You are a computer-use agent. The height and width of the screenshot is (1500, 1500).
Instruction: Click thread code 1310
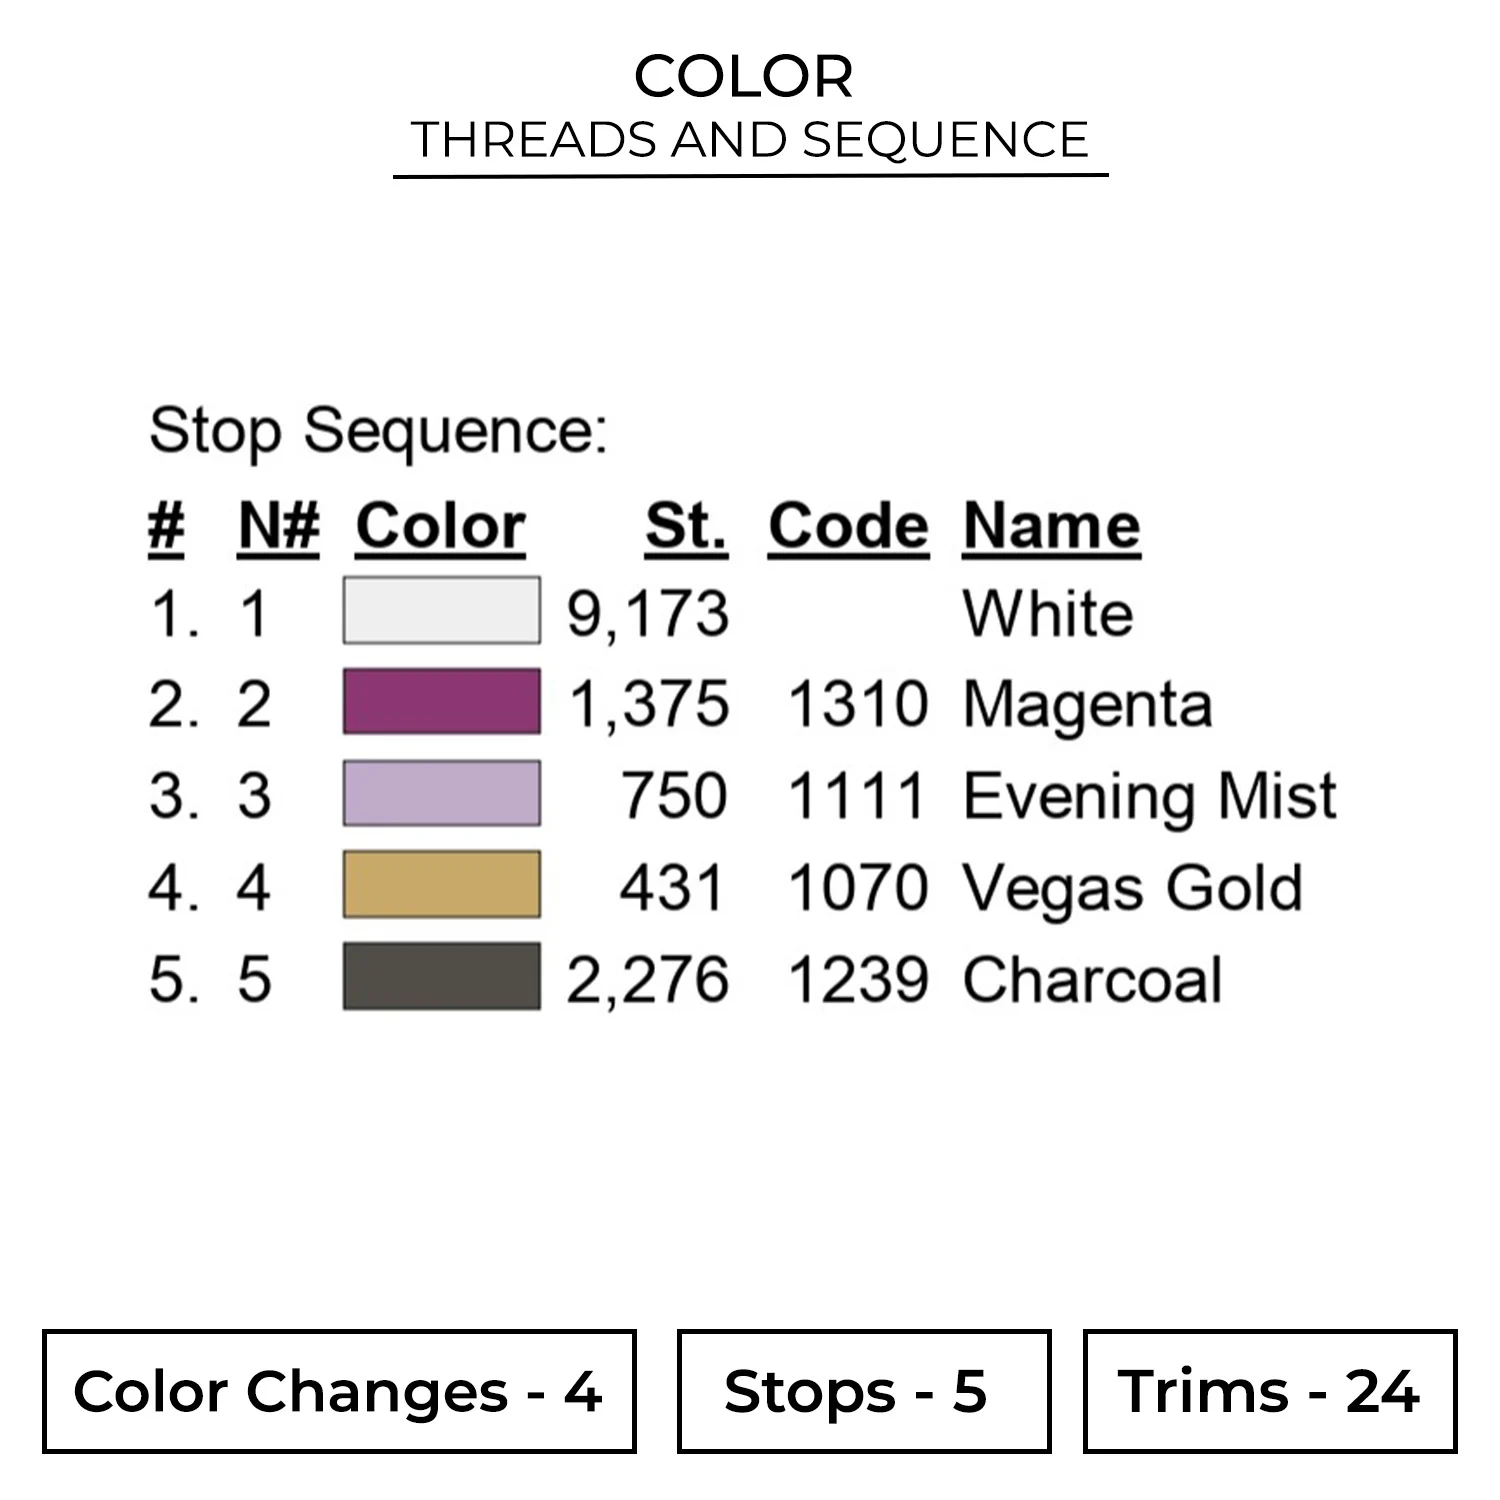tap(858, 704)
